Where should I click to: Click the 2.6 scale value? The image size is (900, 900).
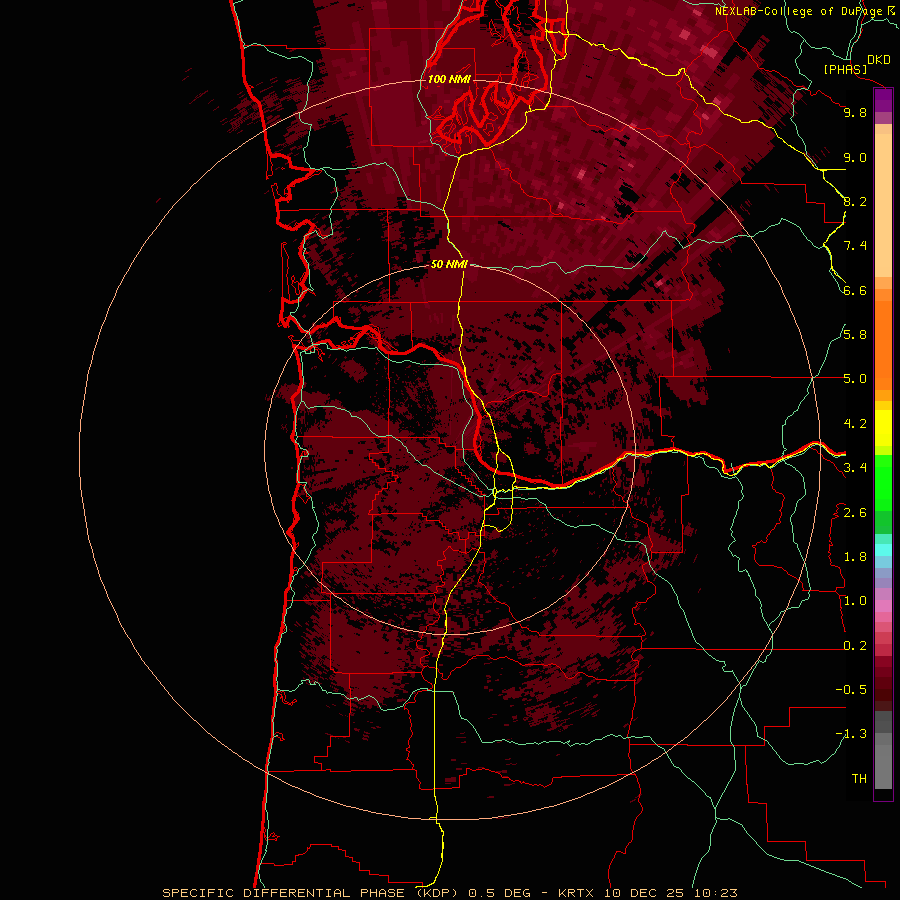(x=855, y=512)
